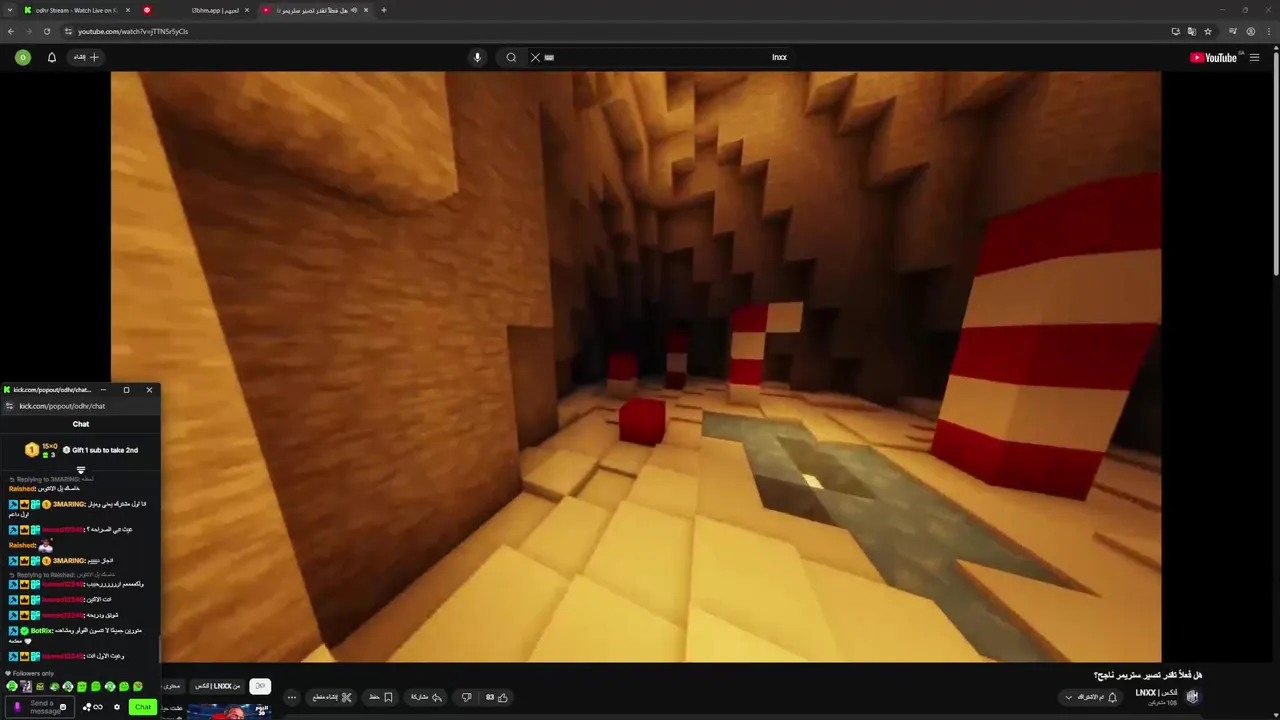Viewport: 1280px width, 720px height.
Task: Click the 'Followers only' chat notice
Action: coord(29,673)
